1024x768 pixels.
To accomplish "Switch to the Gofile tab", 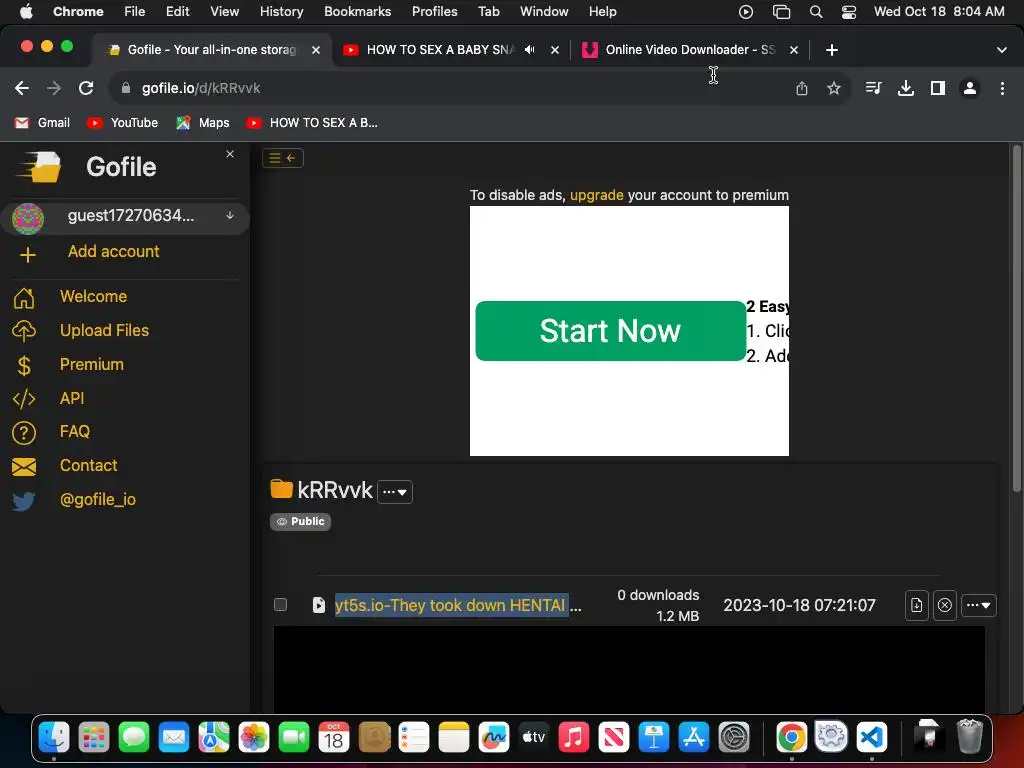I will click(212, 50).
